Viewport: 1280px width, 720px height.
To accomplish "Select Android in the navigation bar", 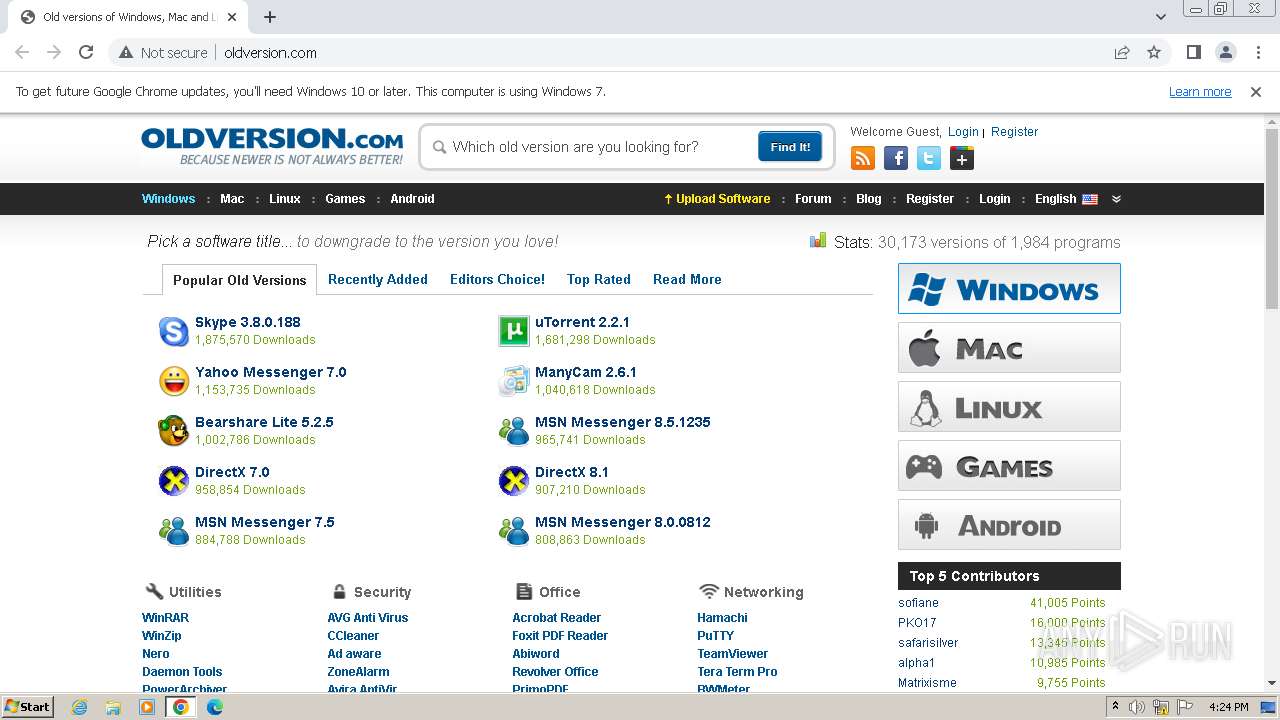I will (x=412, y=199).
